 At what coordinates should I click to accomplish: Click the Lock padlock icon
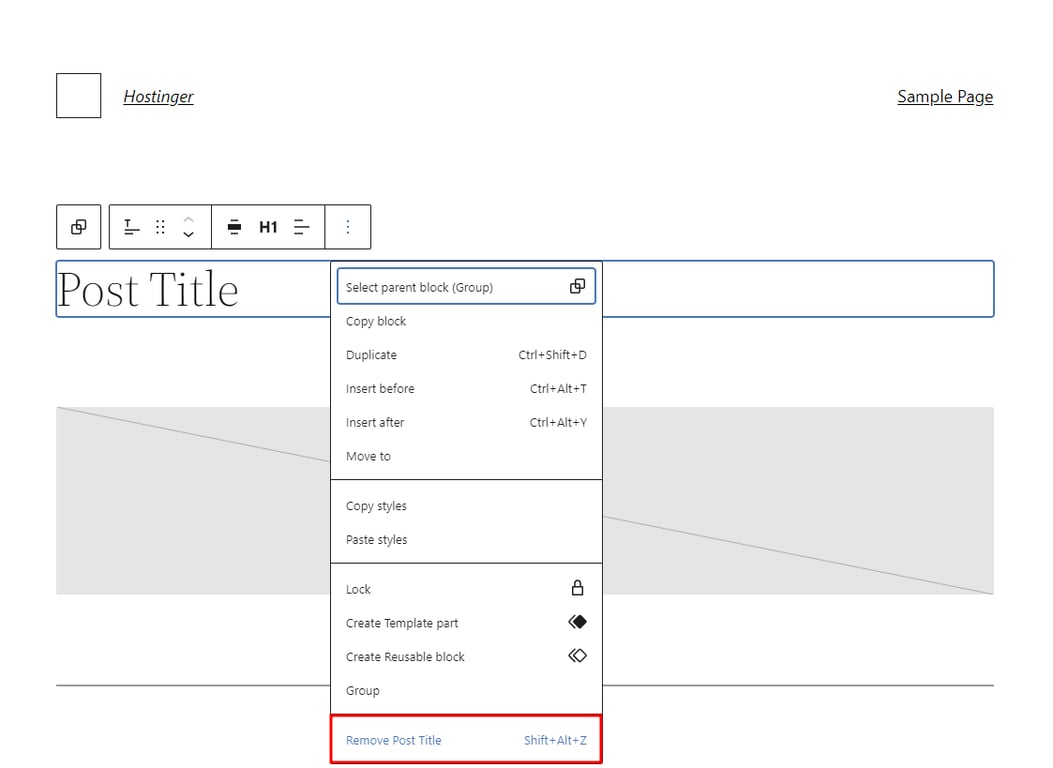point(577,589)
